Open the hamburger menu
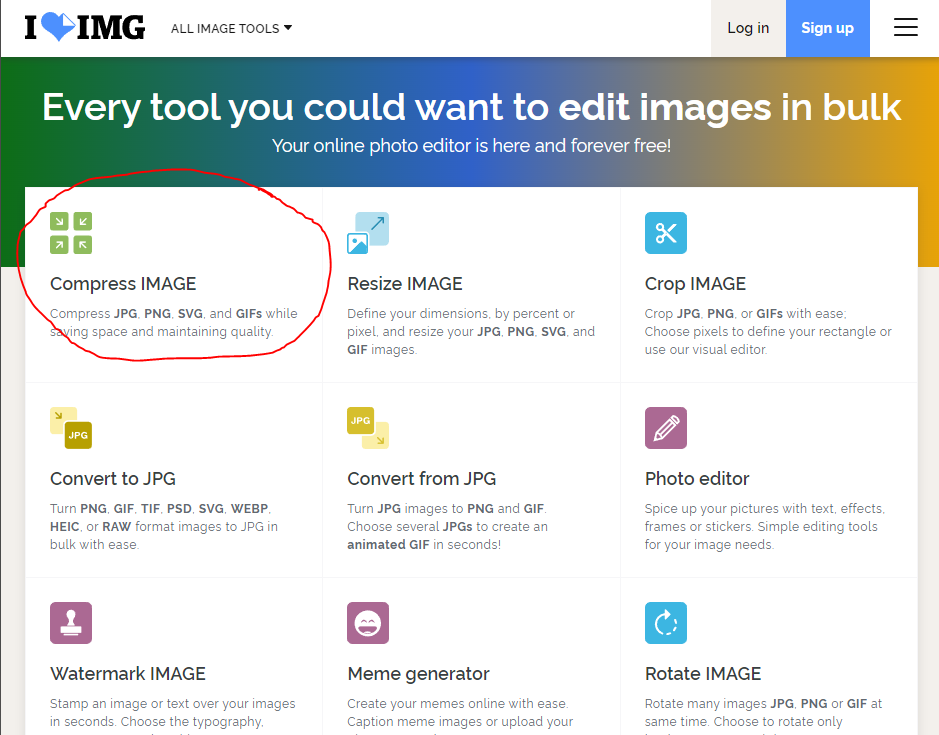939x735 pixels. (905, 27)
